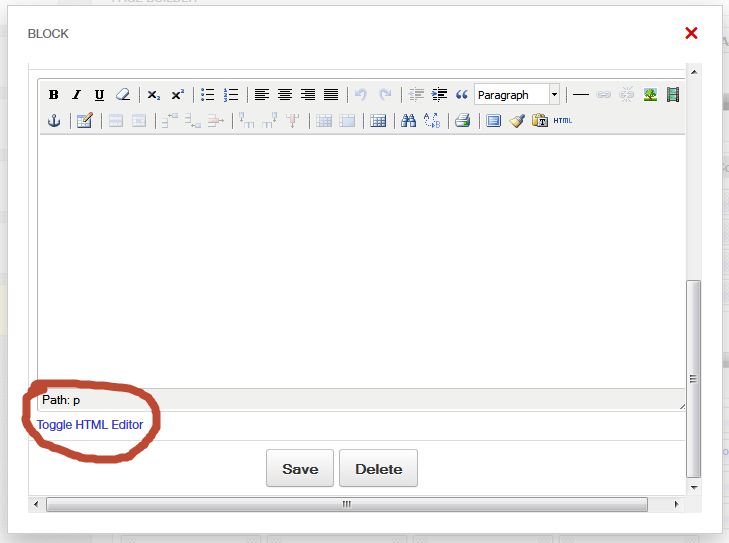Click the scroll right arrow

click(676, 504)
